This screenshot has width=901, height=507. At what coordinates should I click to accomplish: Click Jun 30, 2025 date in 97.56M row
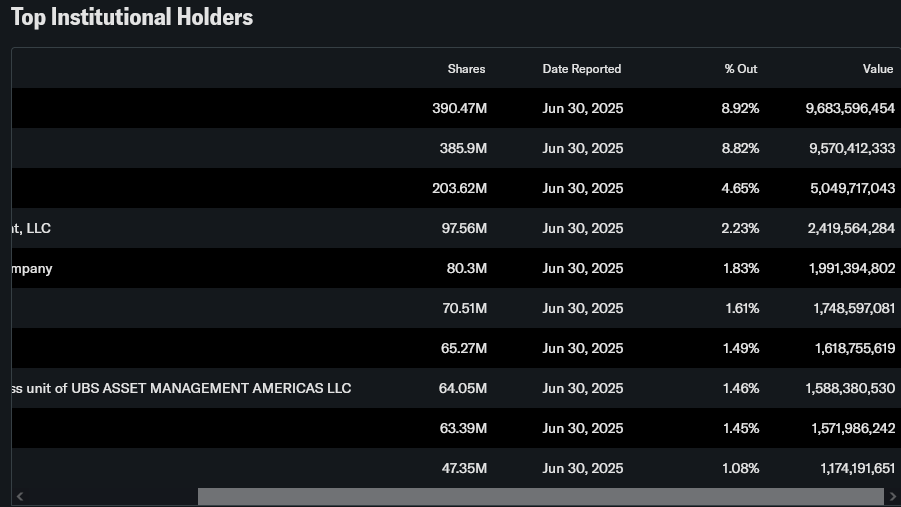(583, 228)
